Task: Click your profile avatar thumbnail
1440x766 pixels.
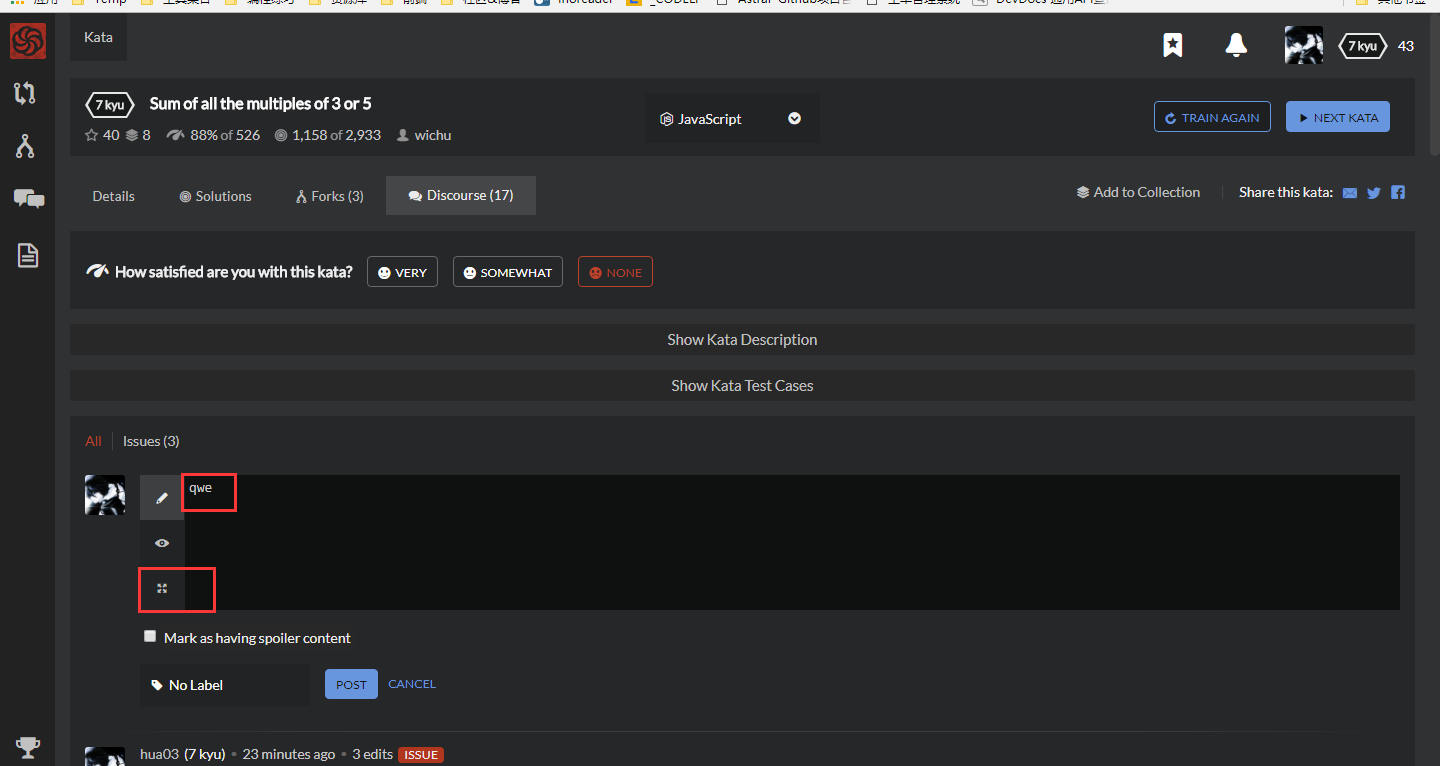Action: [x=1303, y=45]
